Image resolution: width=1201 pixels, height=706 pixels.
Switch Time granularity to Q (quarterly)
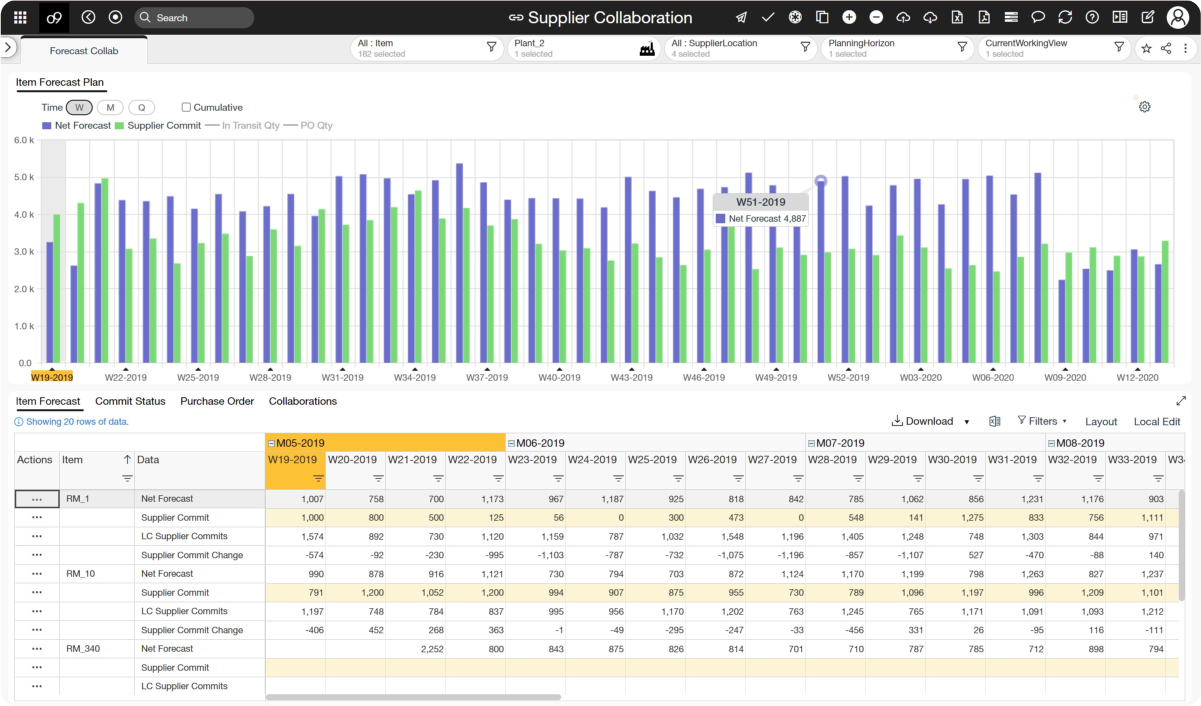point(141,107)
